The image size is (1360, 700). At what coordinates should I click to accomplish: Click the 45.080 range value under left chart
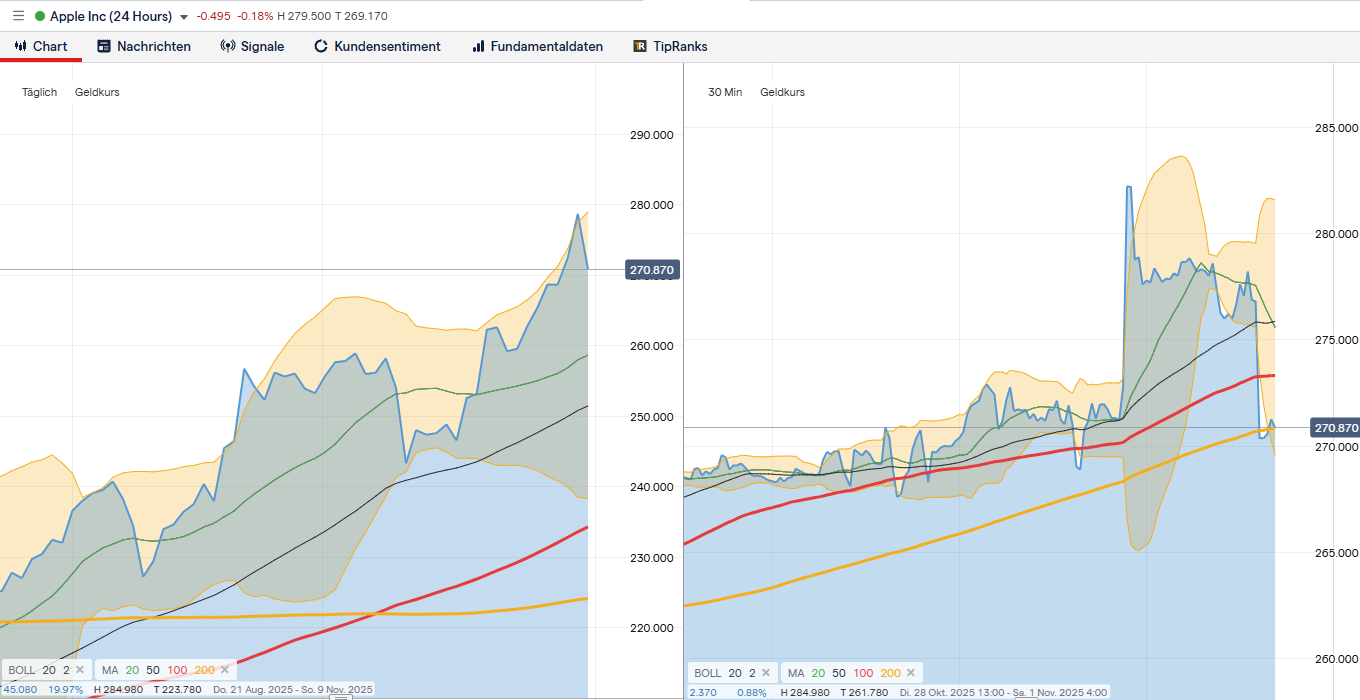click(20, 689)
